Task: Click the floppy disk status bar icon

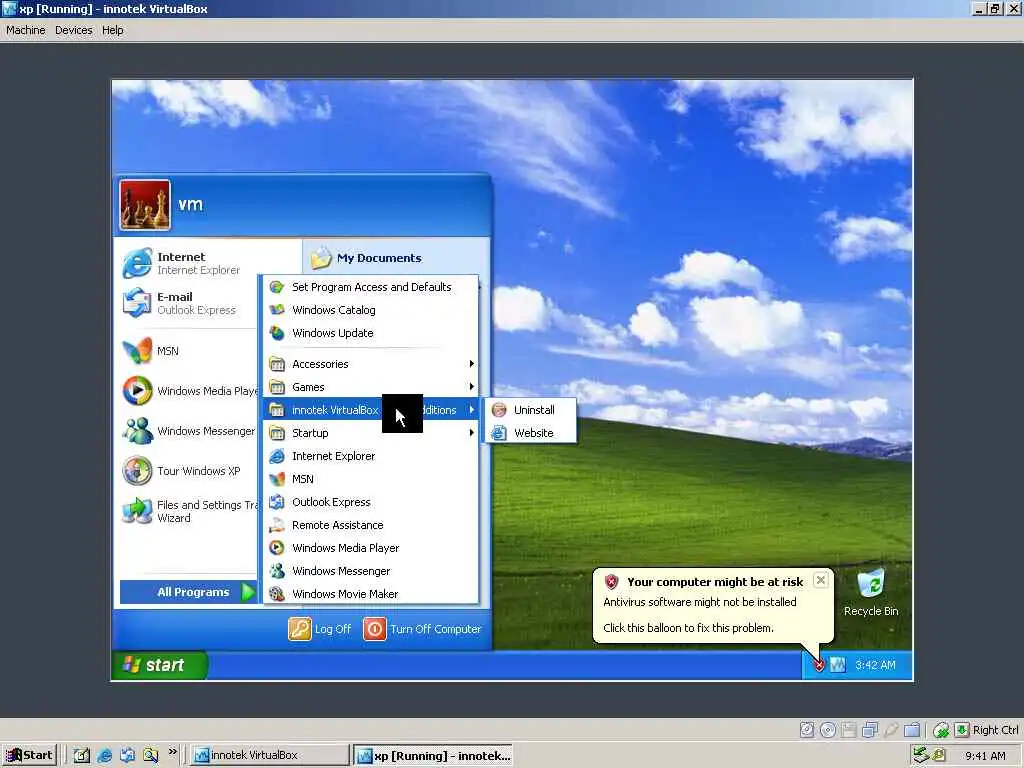Action: [x=848, y=730]
